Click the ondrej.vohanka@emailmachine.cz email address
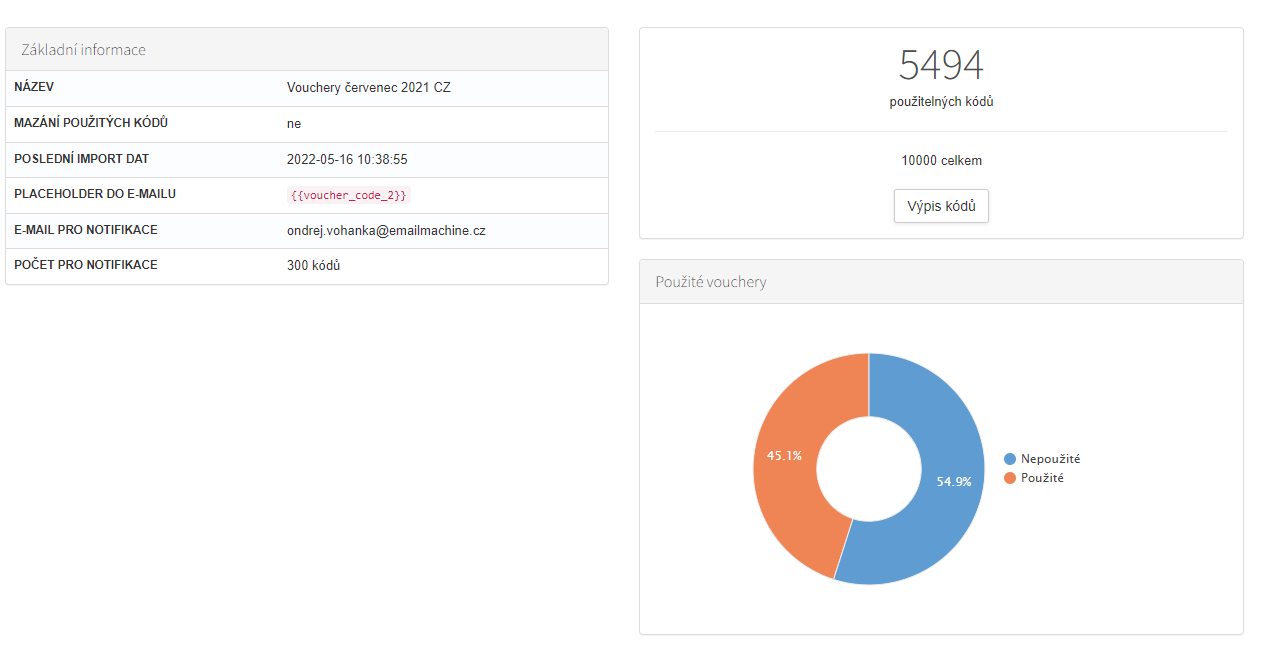The height and width of the screenshot is (650, 1264). (x=386, y=230)
